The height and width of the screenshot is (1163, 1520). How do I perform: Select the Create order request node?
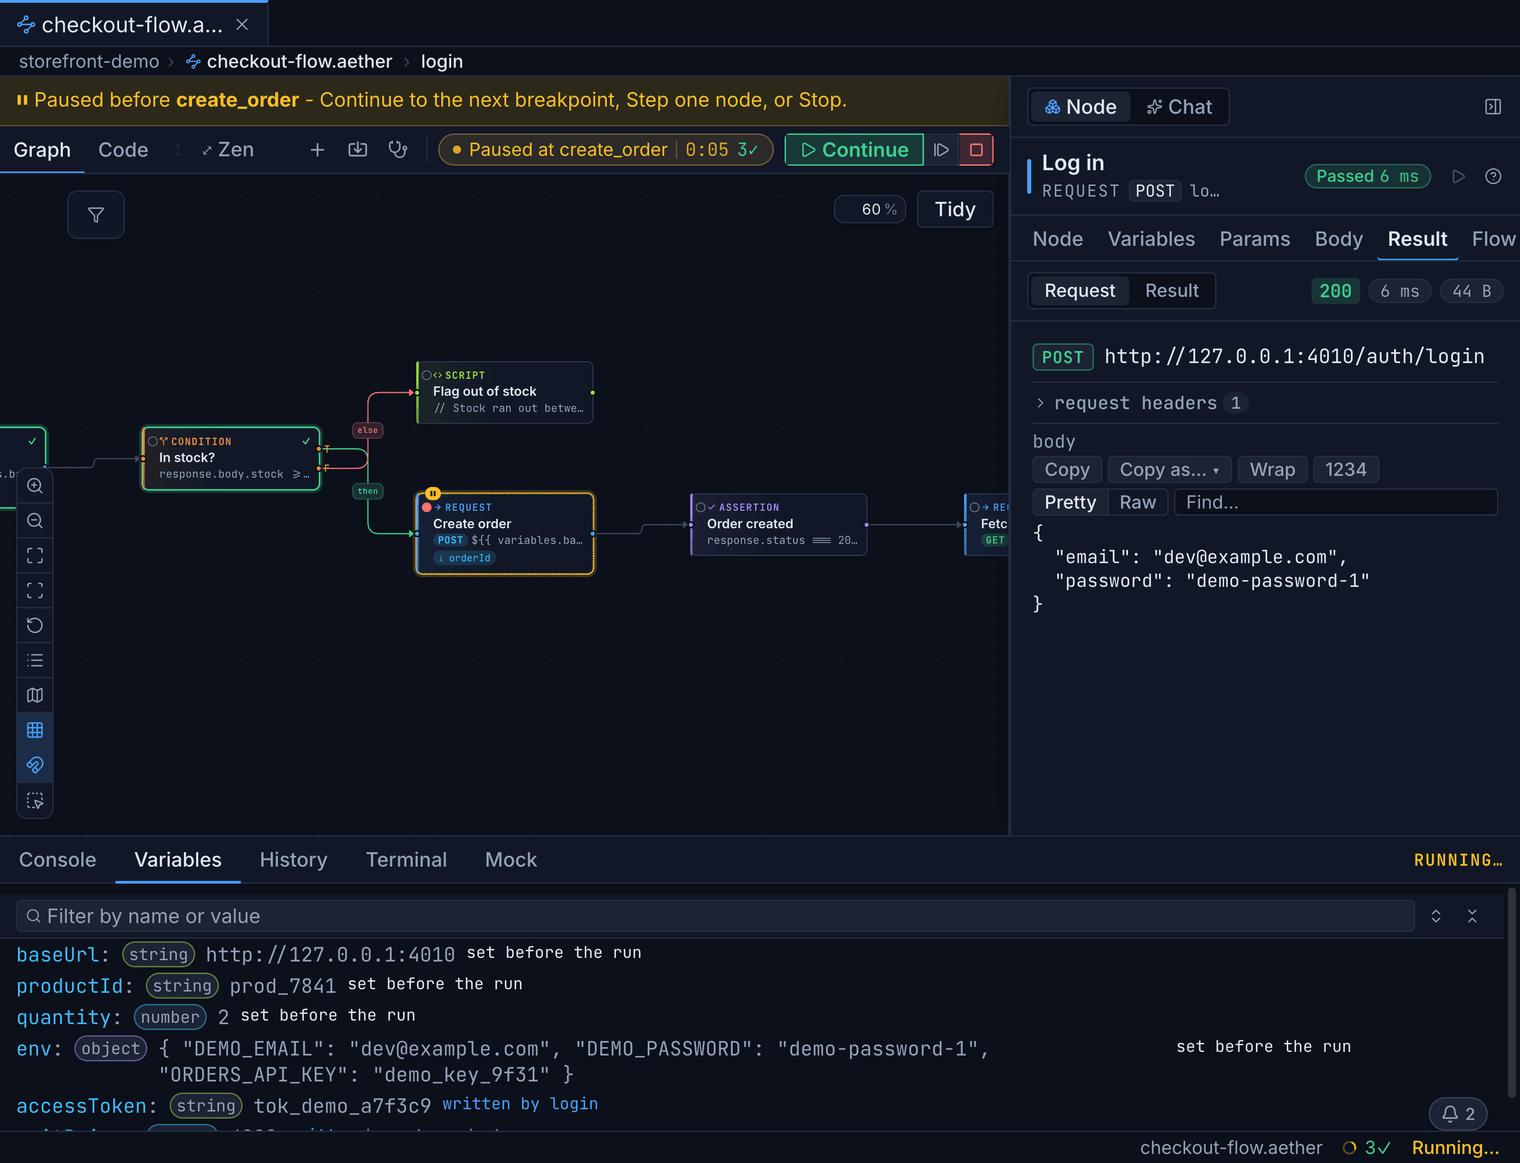pyautogui.click(x=505, y=534)
